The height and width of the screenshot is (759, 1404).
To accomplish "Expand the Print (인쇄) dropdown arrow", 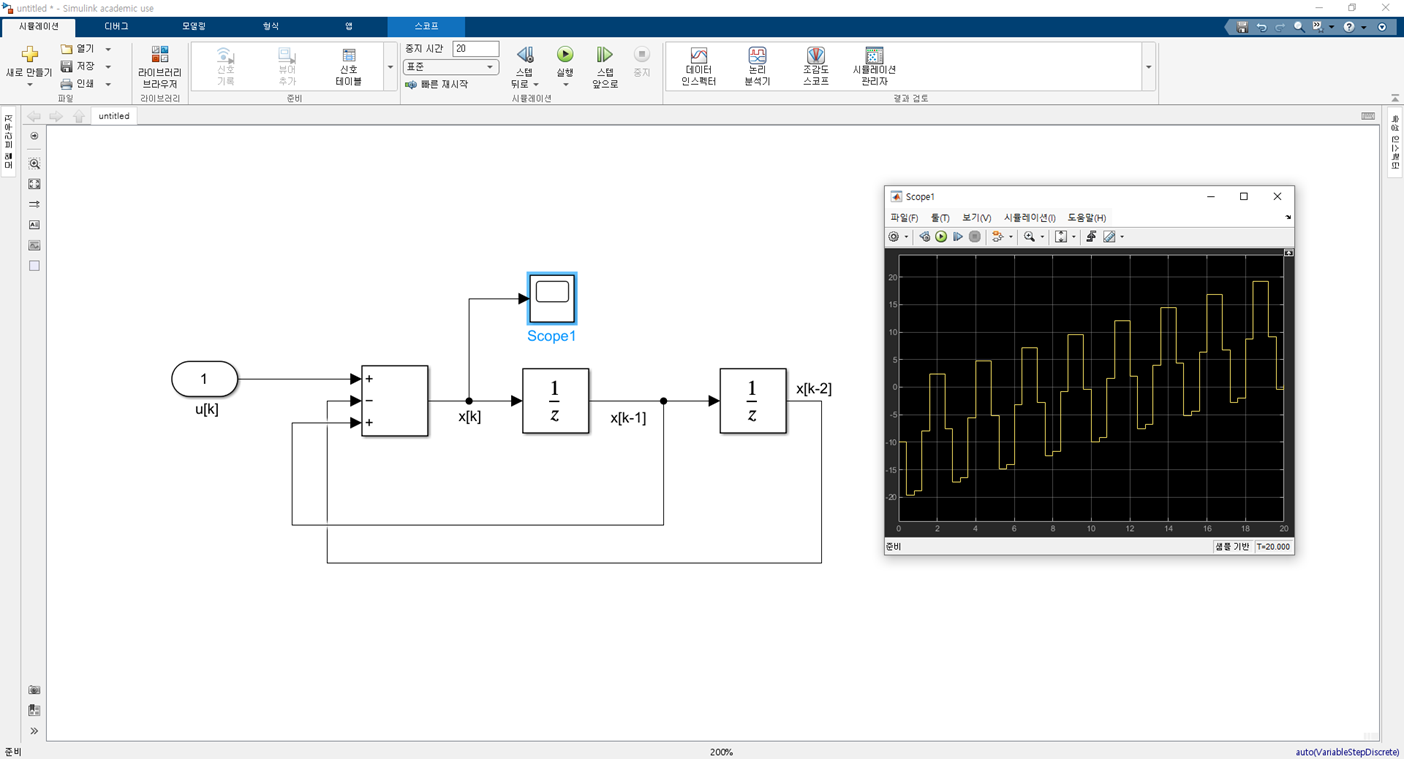I will click(x=108, y=84).
